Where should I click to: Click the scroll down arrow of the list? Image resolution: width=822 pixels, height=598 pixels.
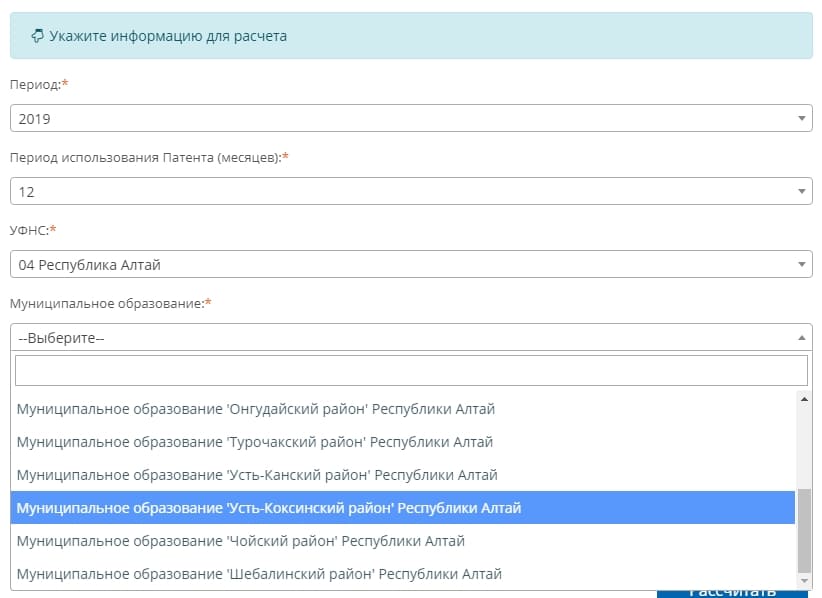click(804, 581)
